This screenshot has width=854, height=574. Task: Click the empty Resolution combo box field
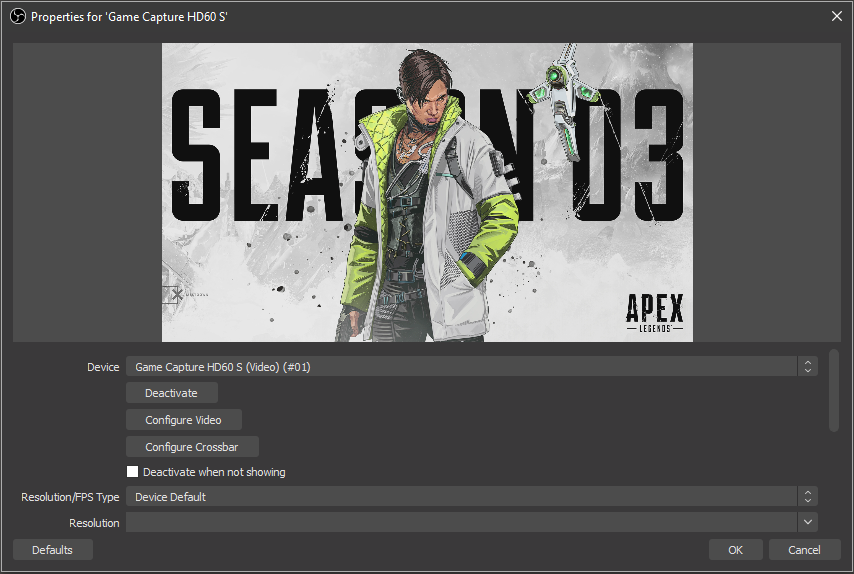462,522
